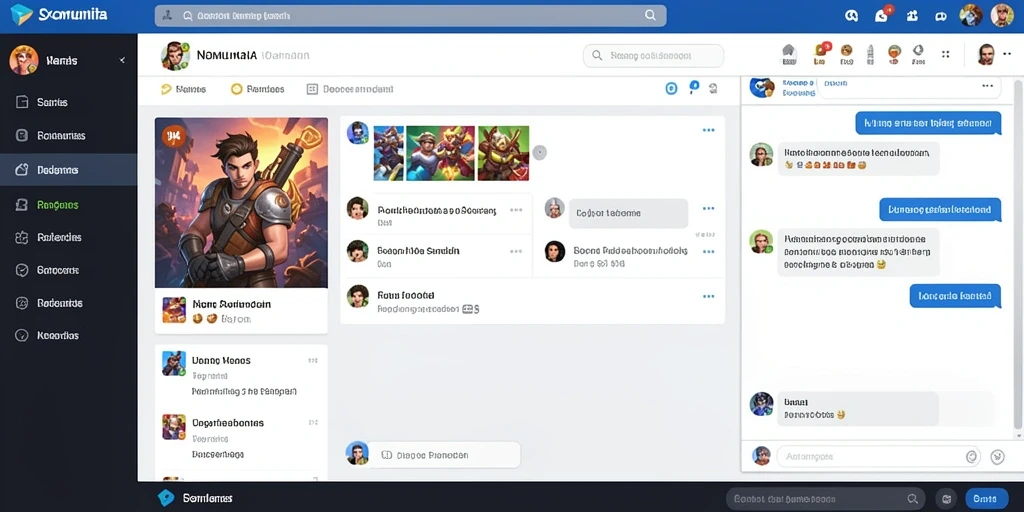The height and width of the screenshot is (512, 1024).
Task: Click the orange and green round header icon
Action: click(895, 54)
